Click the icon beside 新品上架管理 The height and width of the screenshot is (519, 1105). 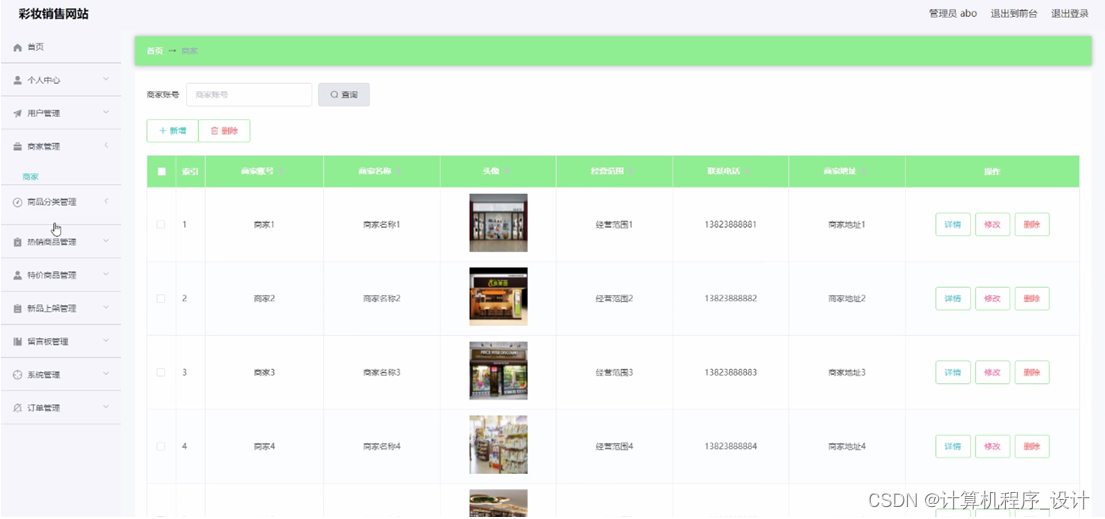18,308
